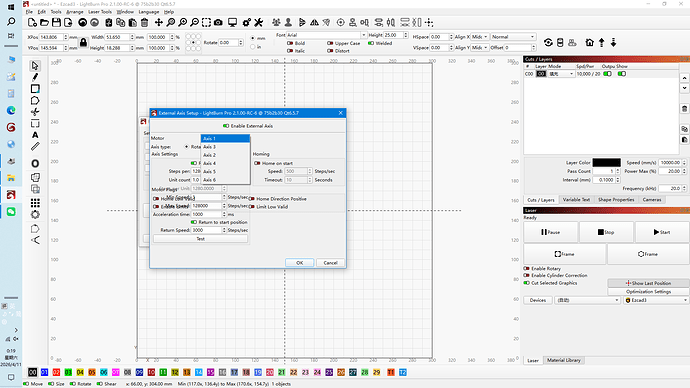The image size is (690, 388).
Task: Select the Text tool labeled A
Action: 35,135
